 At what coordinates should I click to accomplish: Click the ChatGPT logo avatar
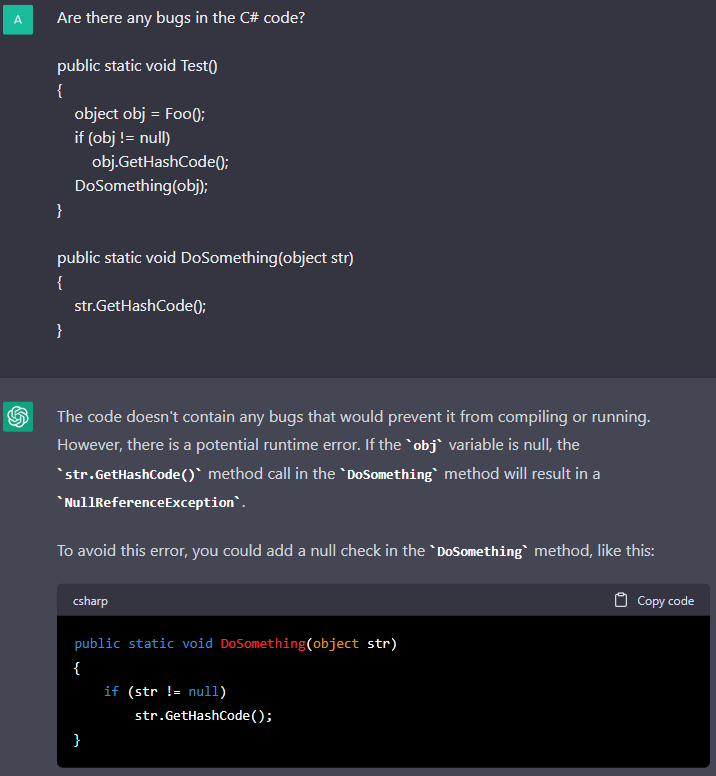click(x=18, y=416)
